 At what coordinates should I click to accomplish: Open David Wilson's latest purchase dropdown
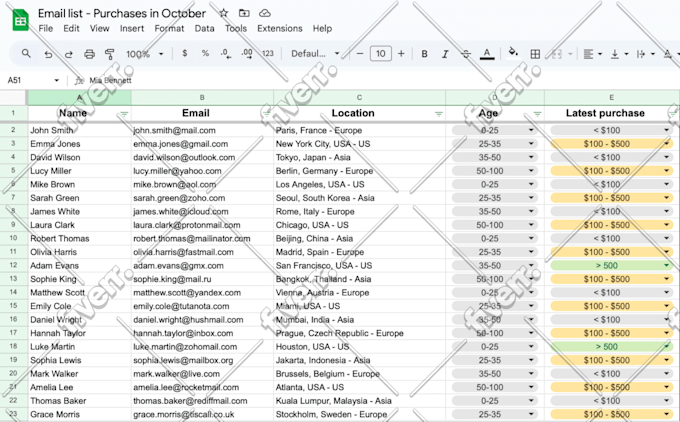[x=667, y=157]
